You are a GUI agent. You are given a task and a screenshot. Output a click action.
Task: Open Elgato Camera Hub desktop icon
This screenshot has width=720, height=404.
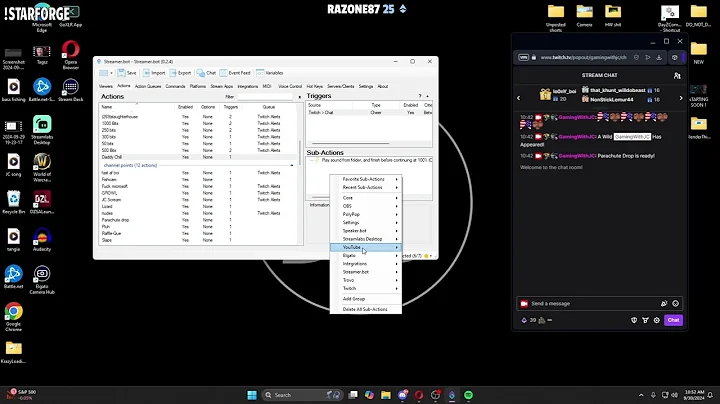coord(42,280)
